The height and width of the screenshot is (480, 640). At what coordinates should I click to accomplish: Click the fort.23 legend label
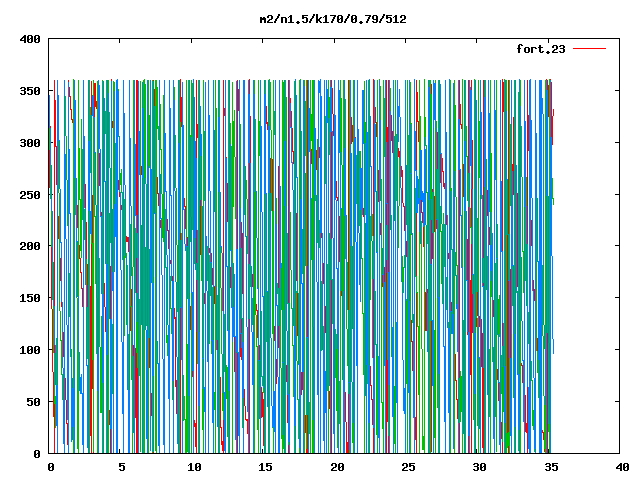(541, 49)
